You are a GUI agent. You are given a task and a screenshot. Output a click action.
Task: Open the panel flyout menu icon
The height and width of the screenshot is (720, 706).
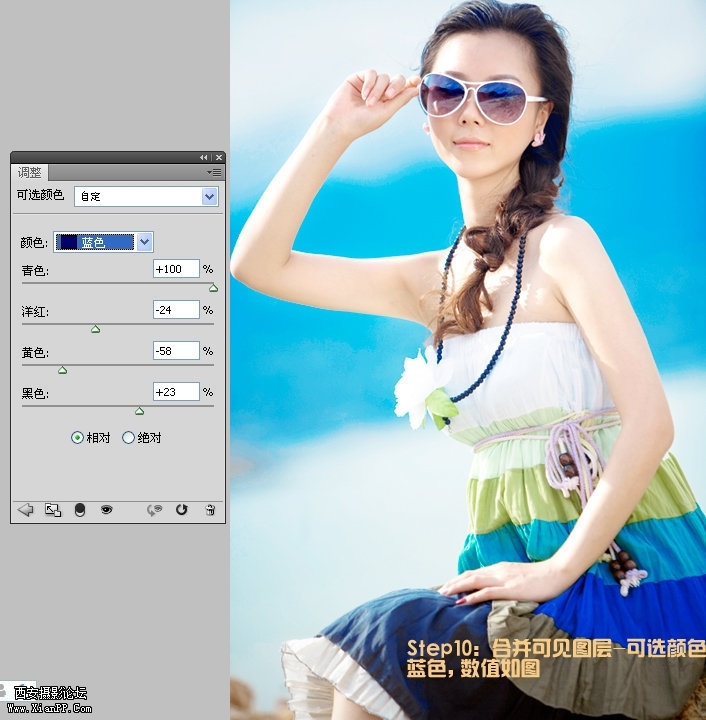point(215,173)
